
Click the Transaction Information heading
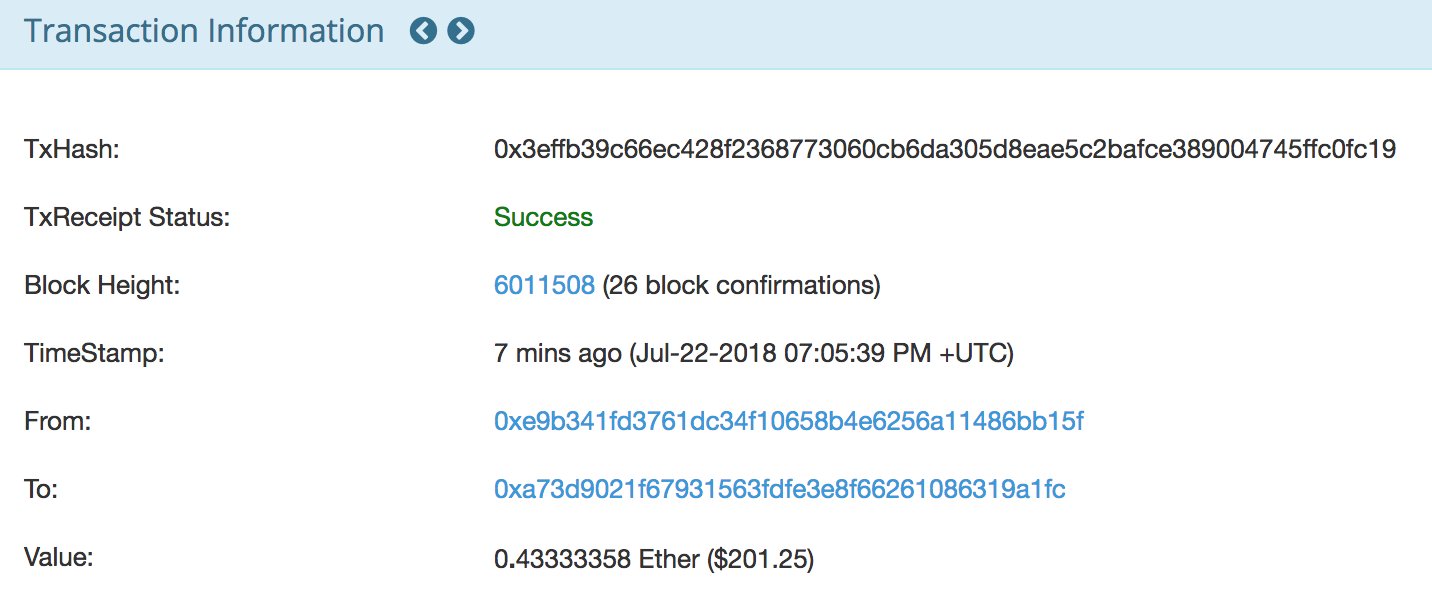click(204, 31)
